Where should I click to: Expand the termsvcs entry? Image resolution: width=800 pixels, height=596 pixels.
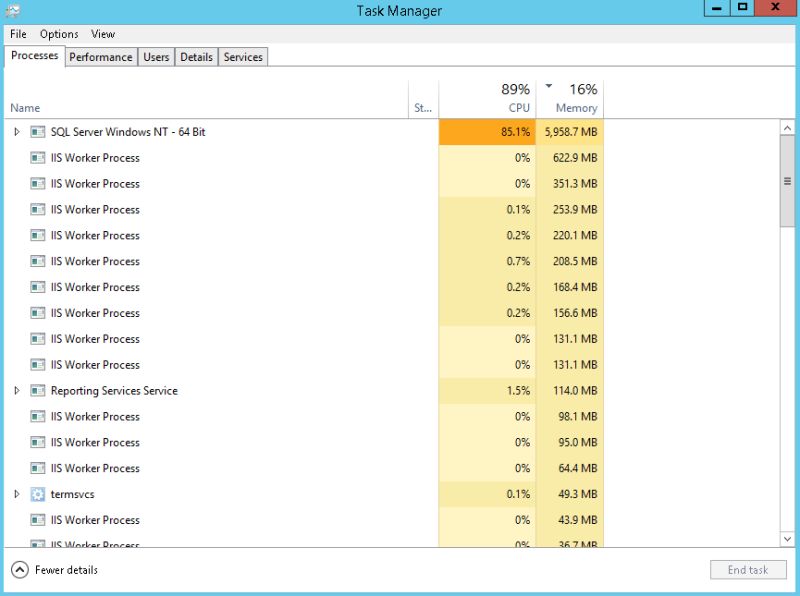[17, 494]
